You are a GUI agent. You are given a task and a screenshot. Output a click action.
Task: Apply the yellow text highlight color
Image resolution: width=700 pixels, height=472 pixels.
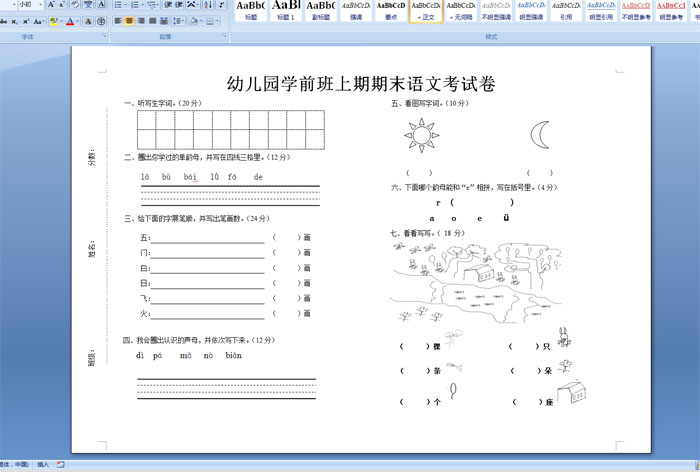point(54,21)
